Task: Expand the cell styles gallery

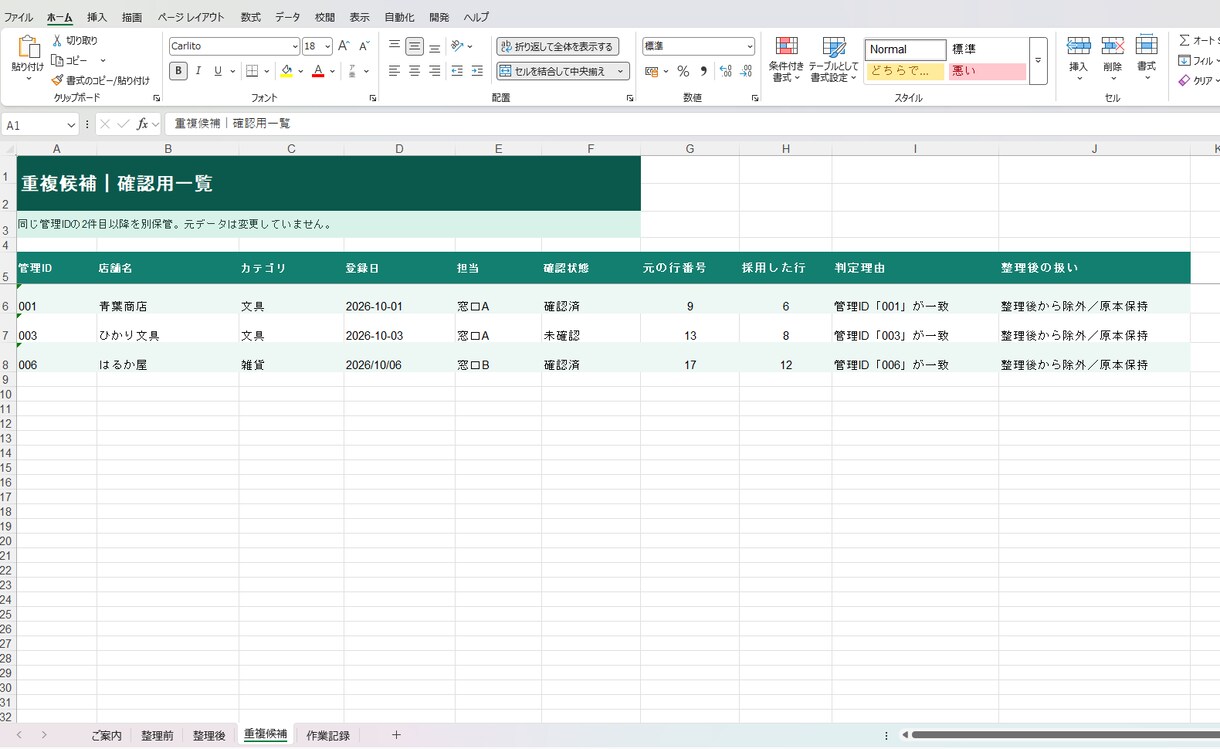Action: point(1038,61)
